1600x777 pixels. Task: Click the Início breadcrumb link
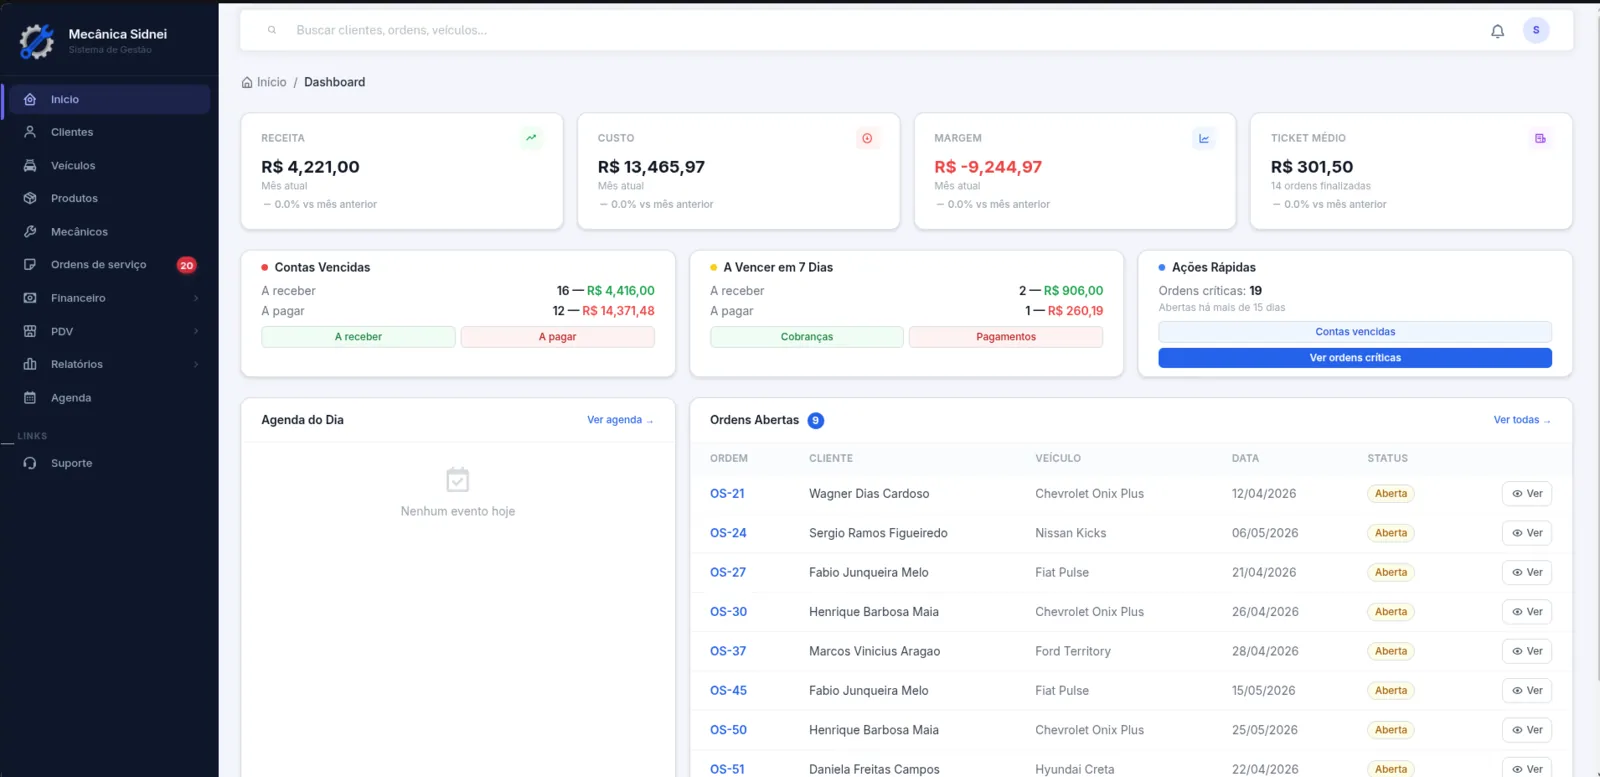click(x=271, y=82)
